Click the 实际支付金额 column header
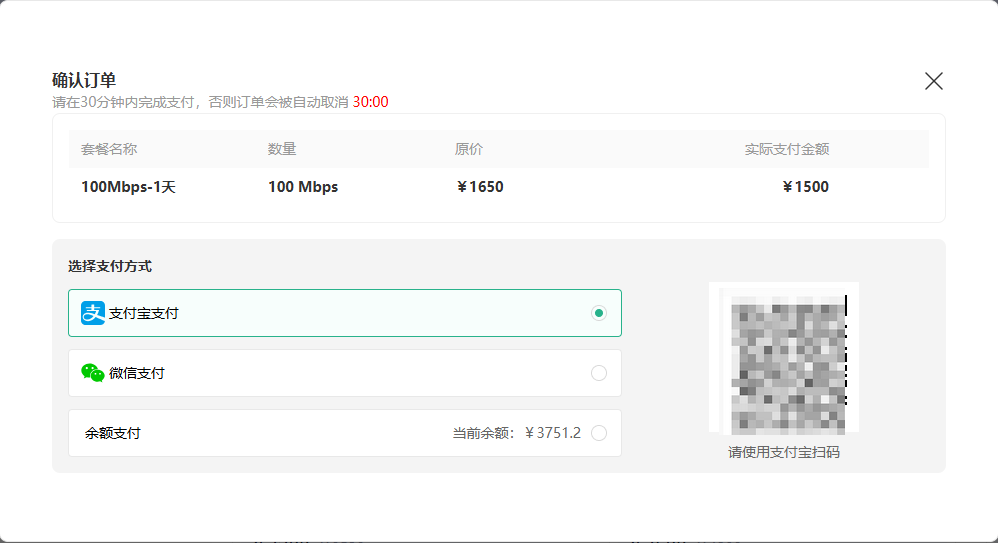The height and width of the screenshot is (543, 998). 787,149
